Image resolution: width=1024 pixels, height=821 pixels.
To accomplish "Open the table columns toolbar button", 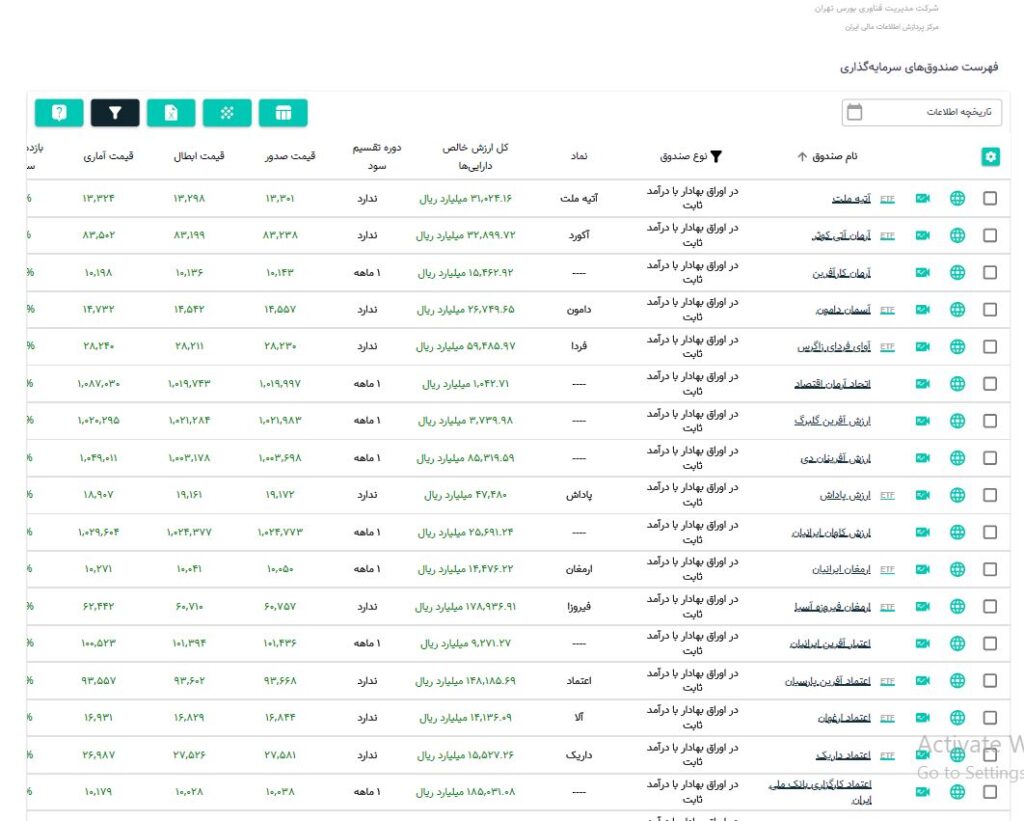I will [x=283, y=113].
